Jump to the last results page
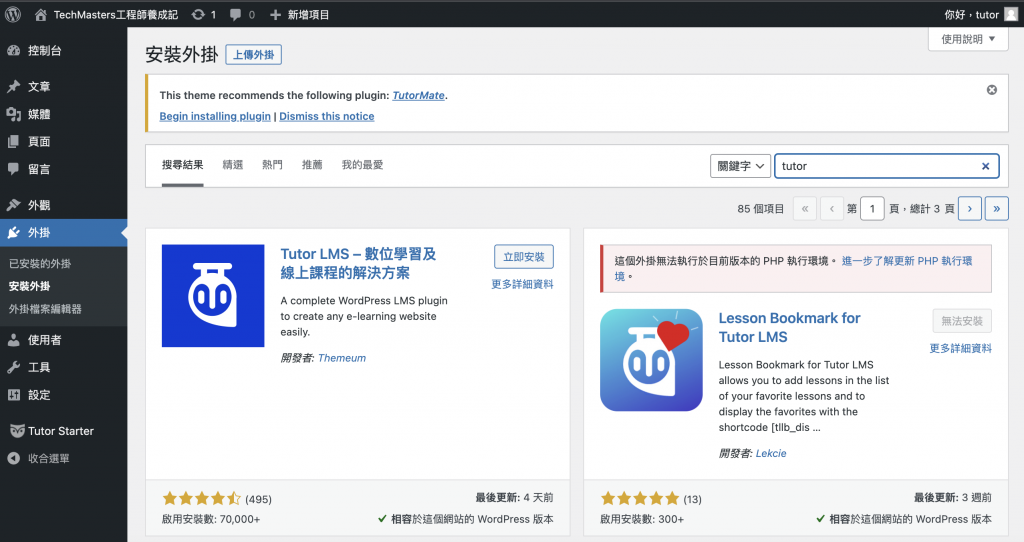The height and width of the screenshot is (542, 1024). point(997,208)
